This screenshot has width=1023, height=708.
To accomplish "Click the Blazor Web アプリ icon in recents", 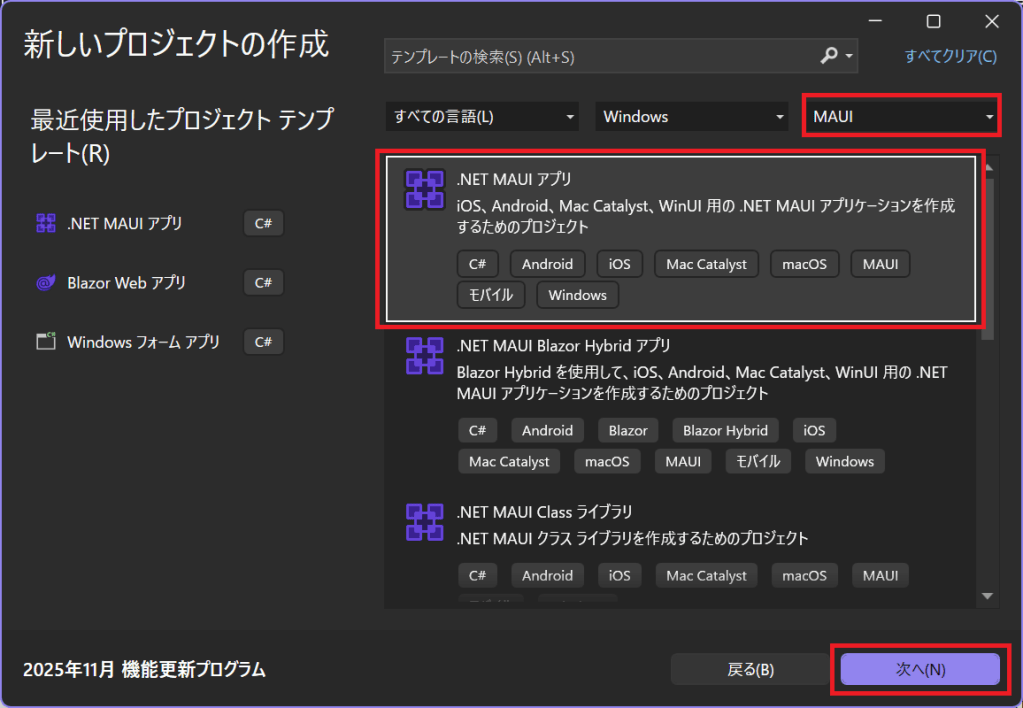I will pos(45,283).
